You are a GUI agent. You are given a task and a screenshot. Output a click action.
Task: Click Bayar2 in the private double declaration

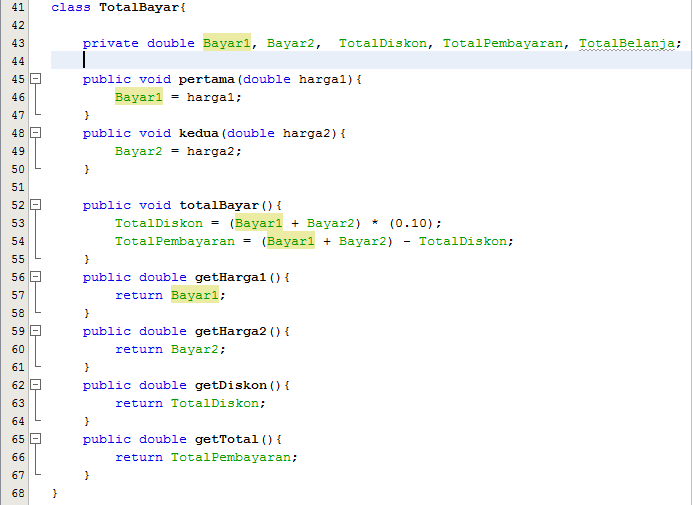click(x=290, y=43)
